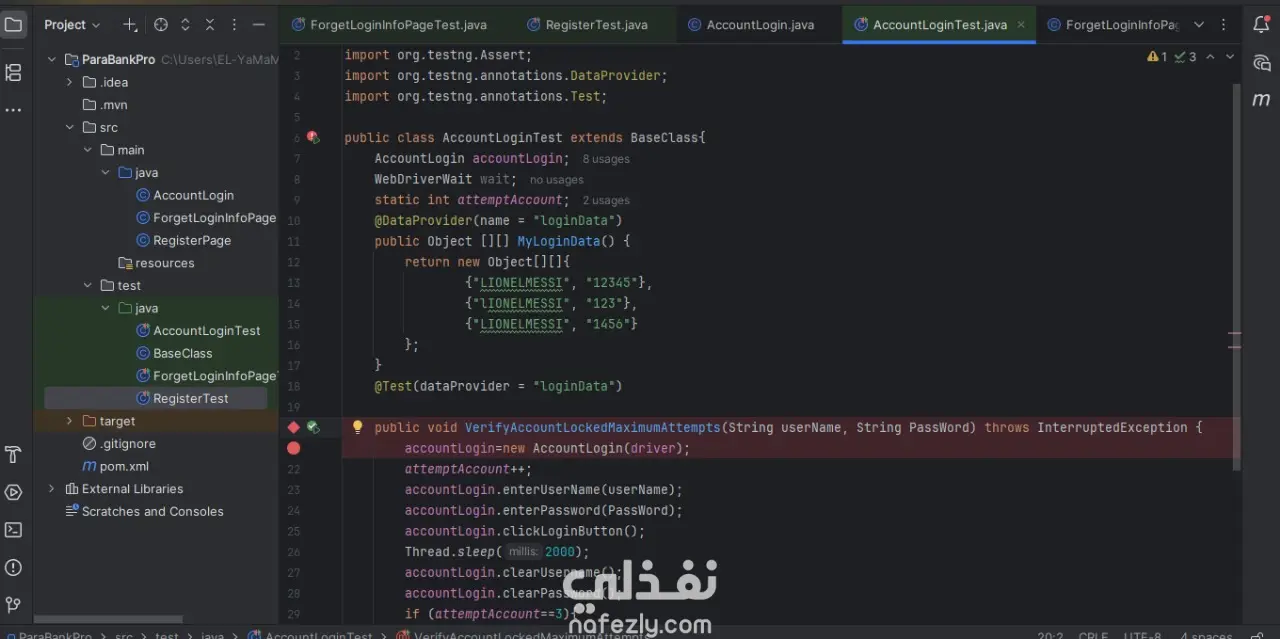Open Project panel options kebab menu
This screenshot has height=639, width=1280.
click(x=234, y=24)
